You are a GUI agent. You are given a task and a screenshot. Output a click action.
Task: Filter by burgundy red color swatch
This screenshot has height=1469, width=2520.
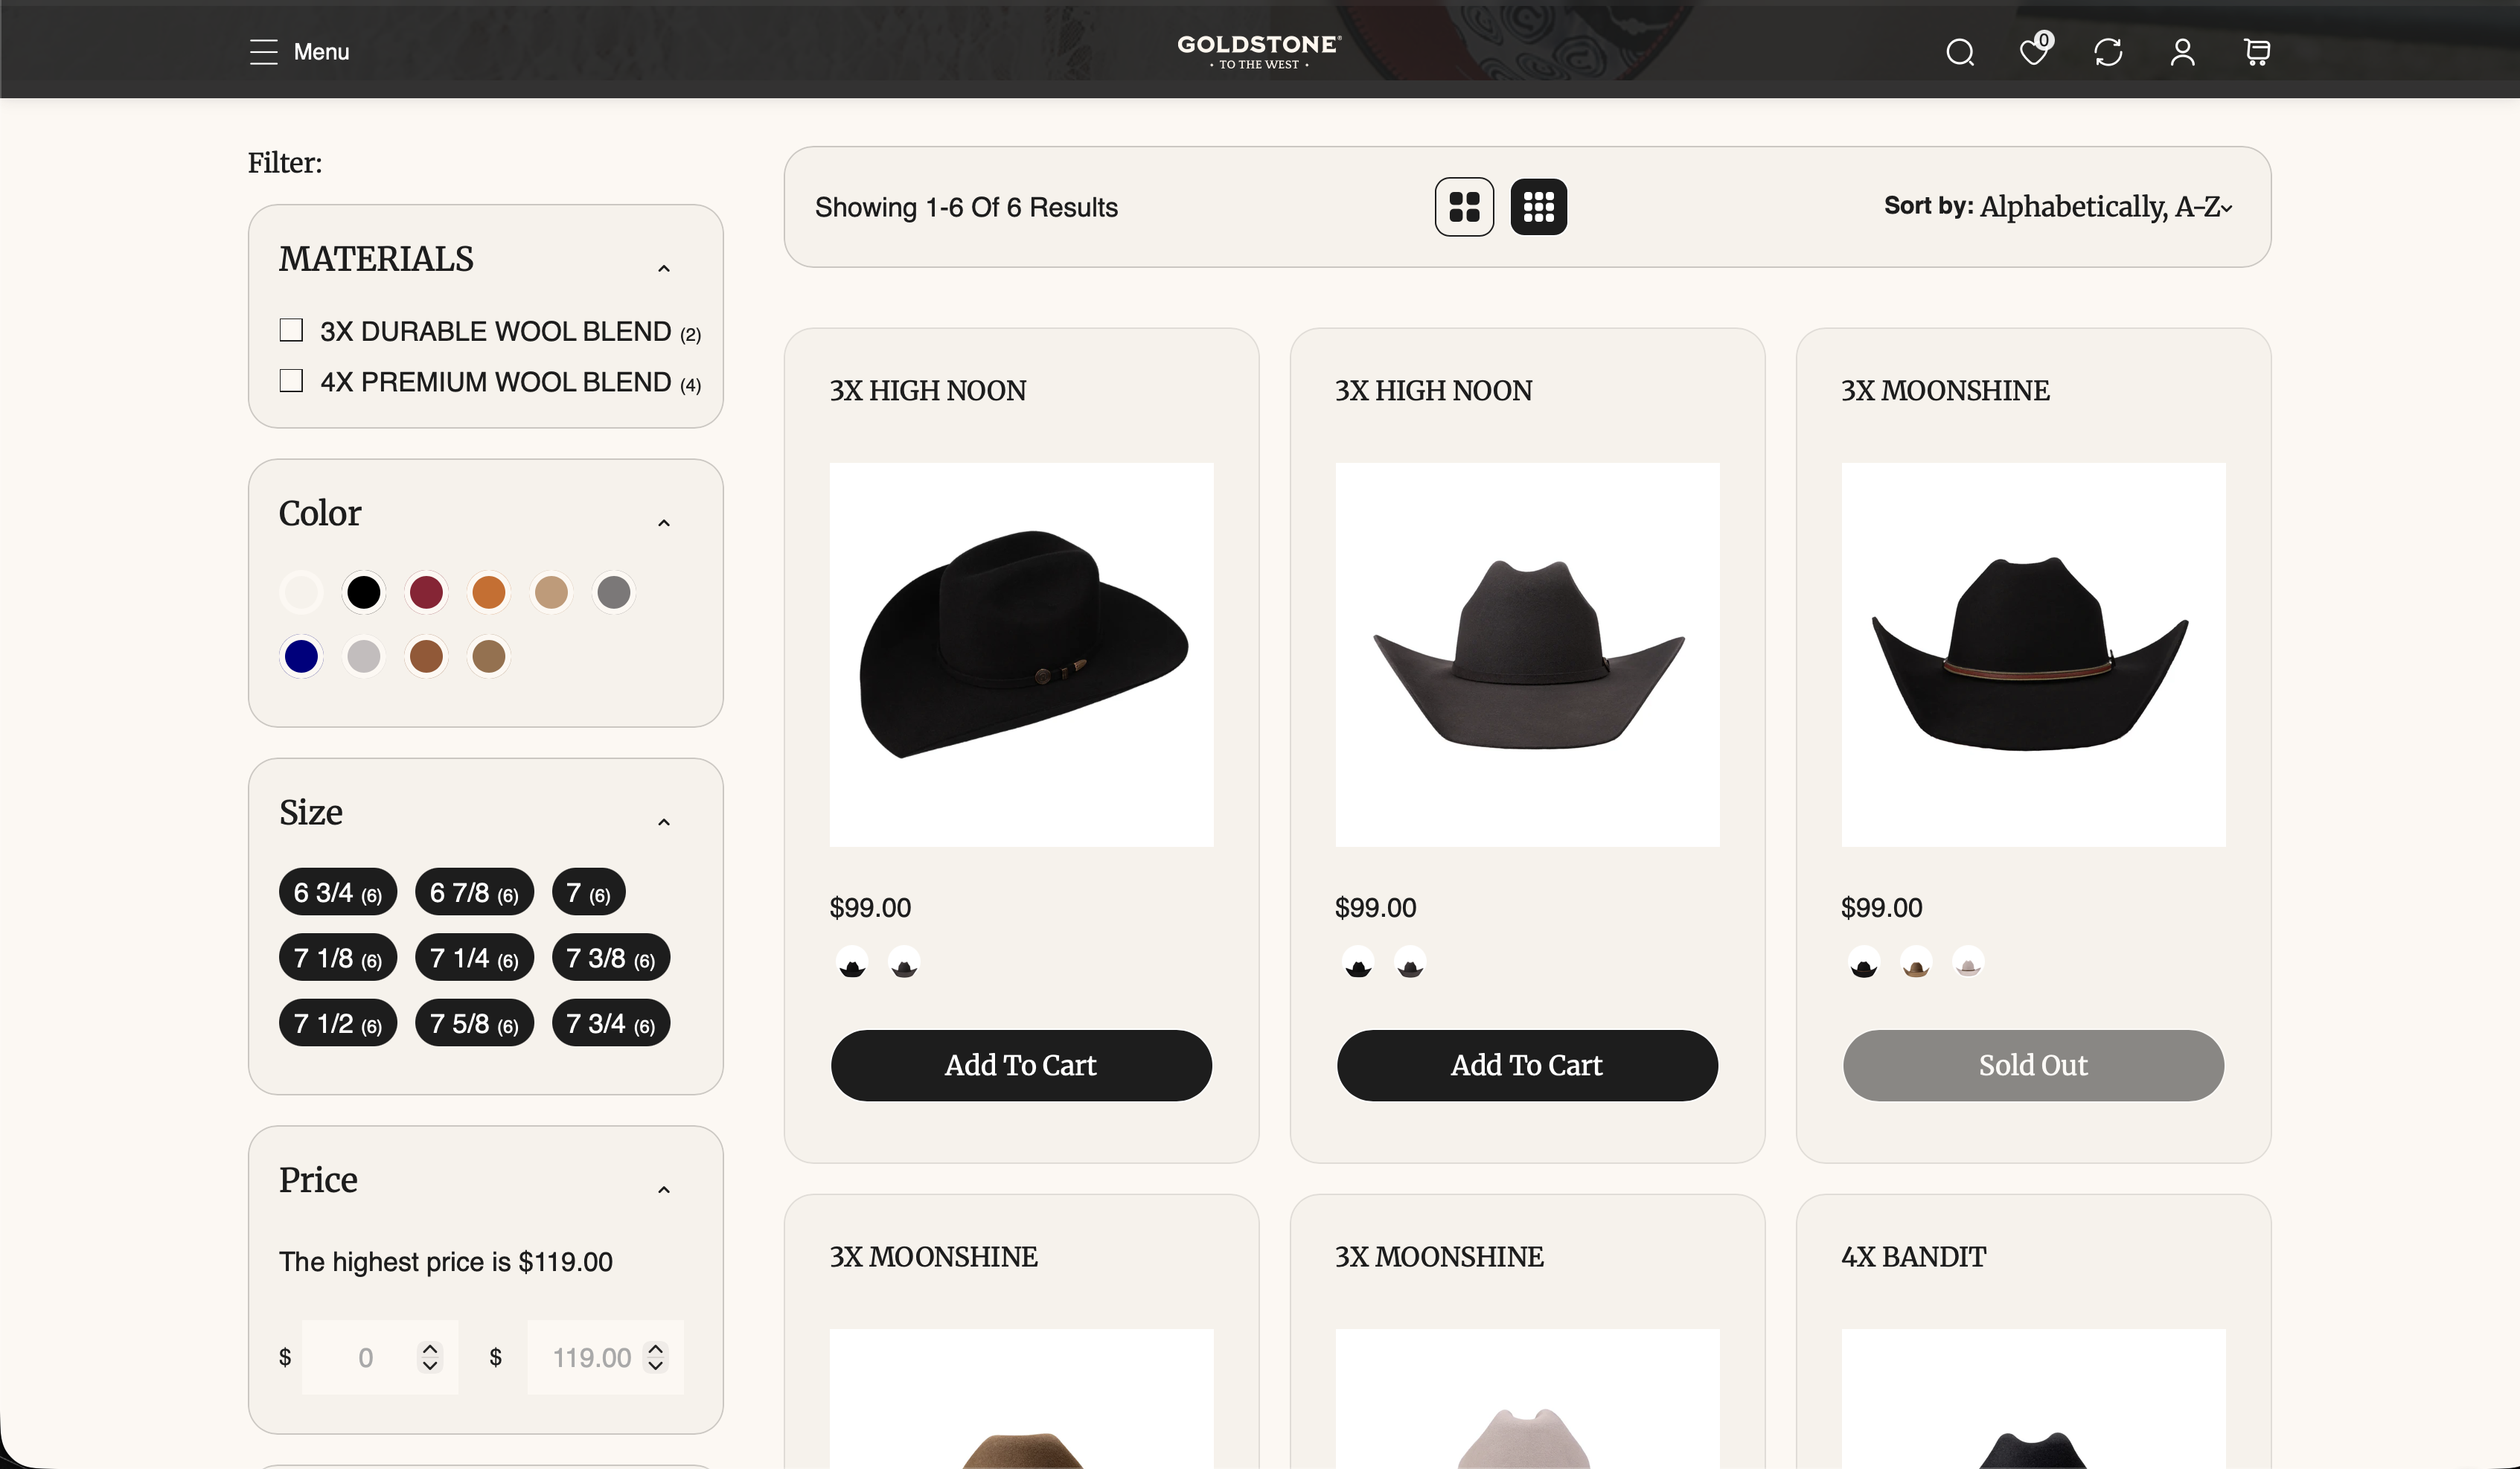pos(426,592)
